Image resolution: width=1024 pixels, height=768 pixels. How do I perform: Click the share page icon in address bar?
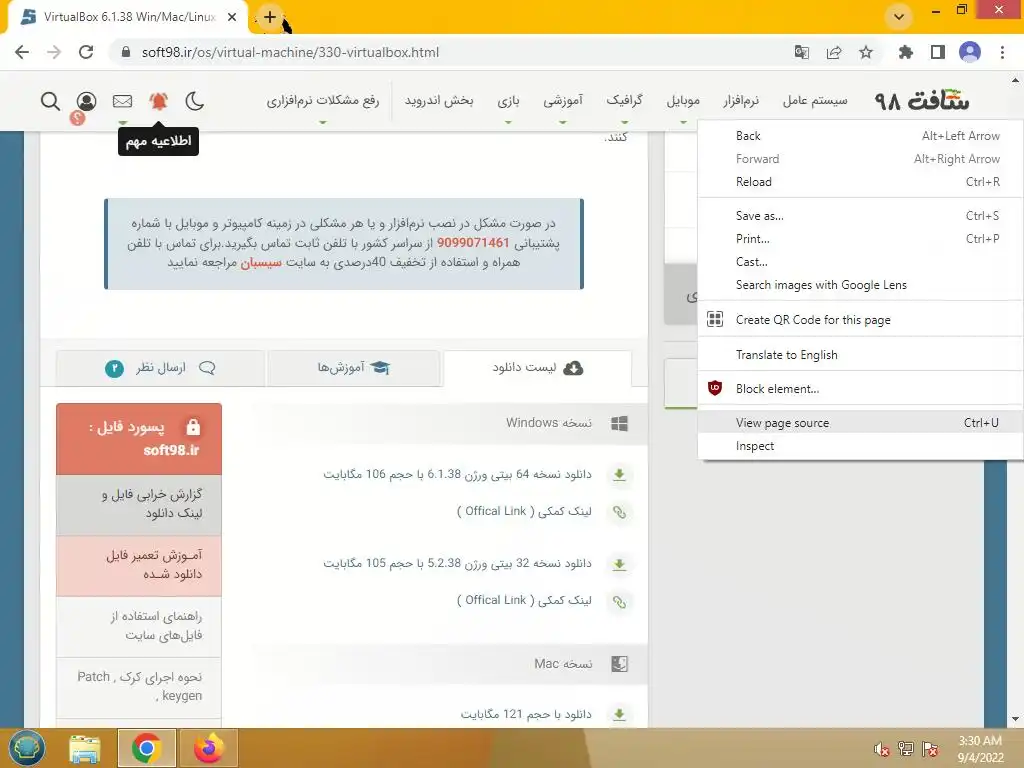click(833, 52)
